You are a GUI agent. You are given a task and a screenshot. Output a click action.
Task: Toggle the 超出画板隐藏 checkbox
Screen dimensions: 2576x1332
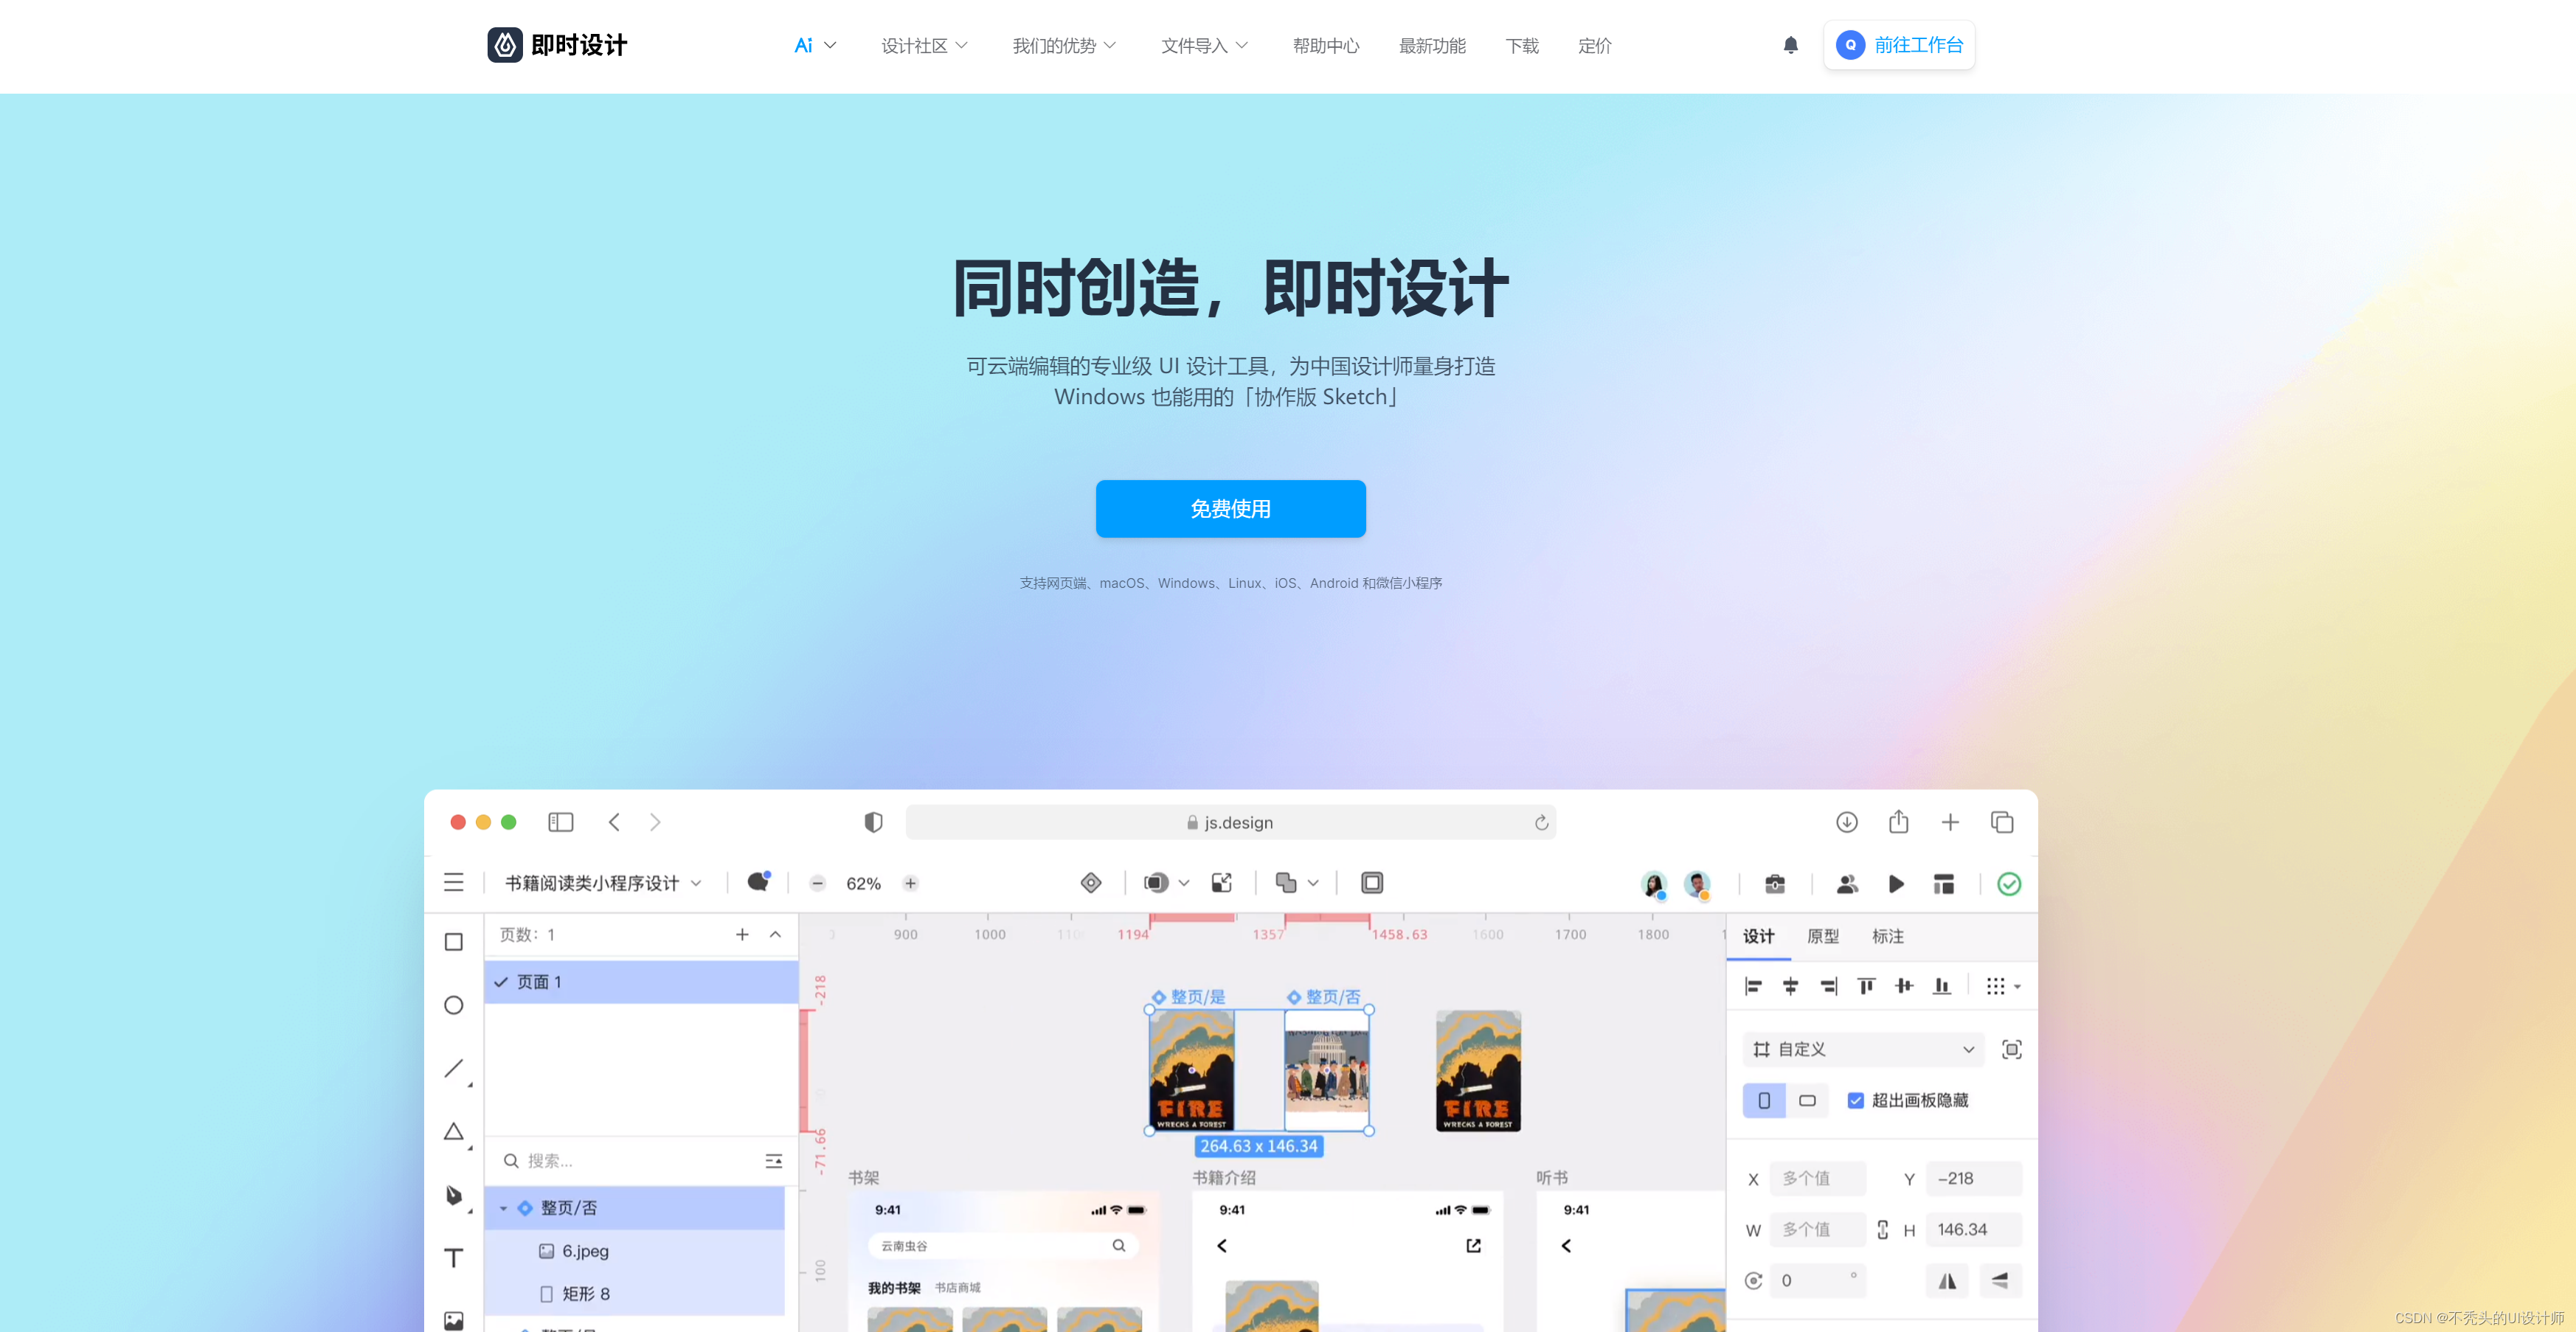[x=1855, y=1100]
